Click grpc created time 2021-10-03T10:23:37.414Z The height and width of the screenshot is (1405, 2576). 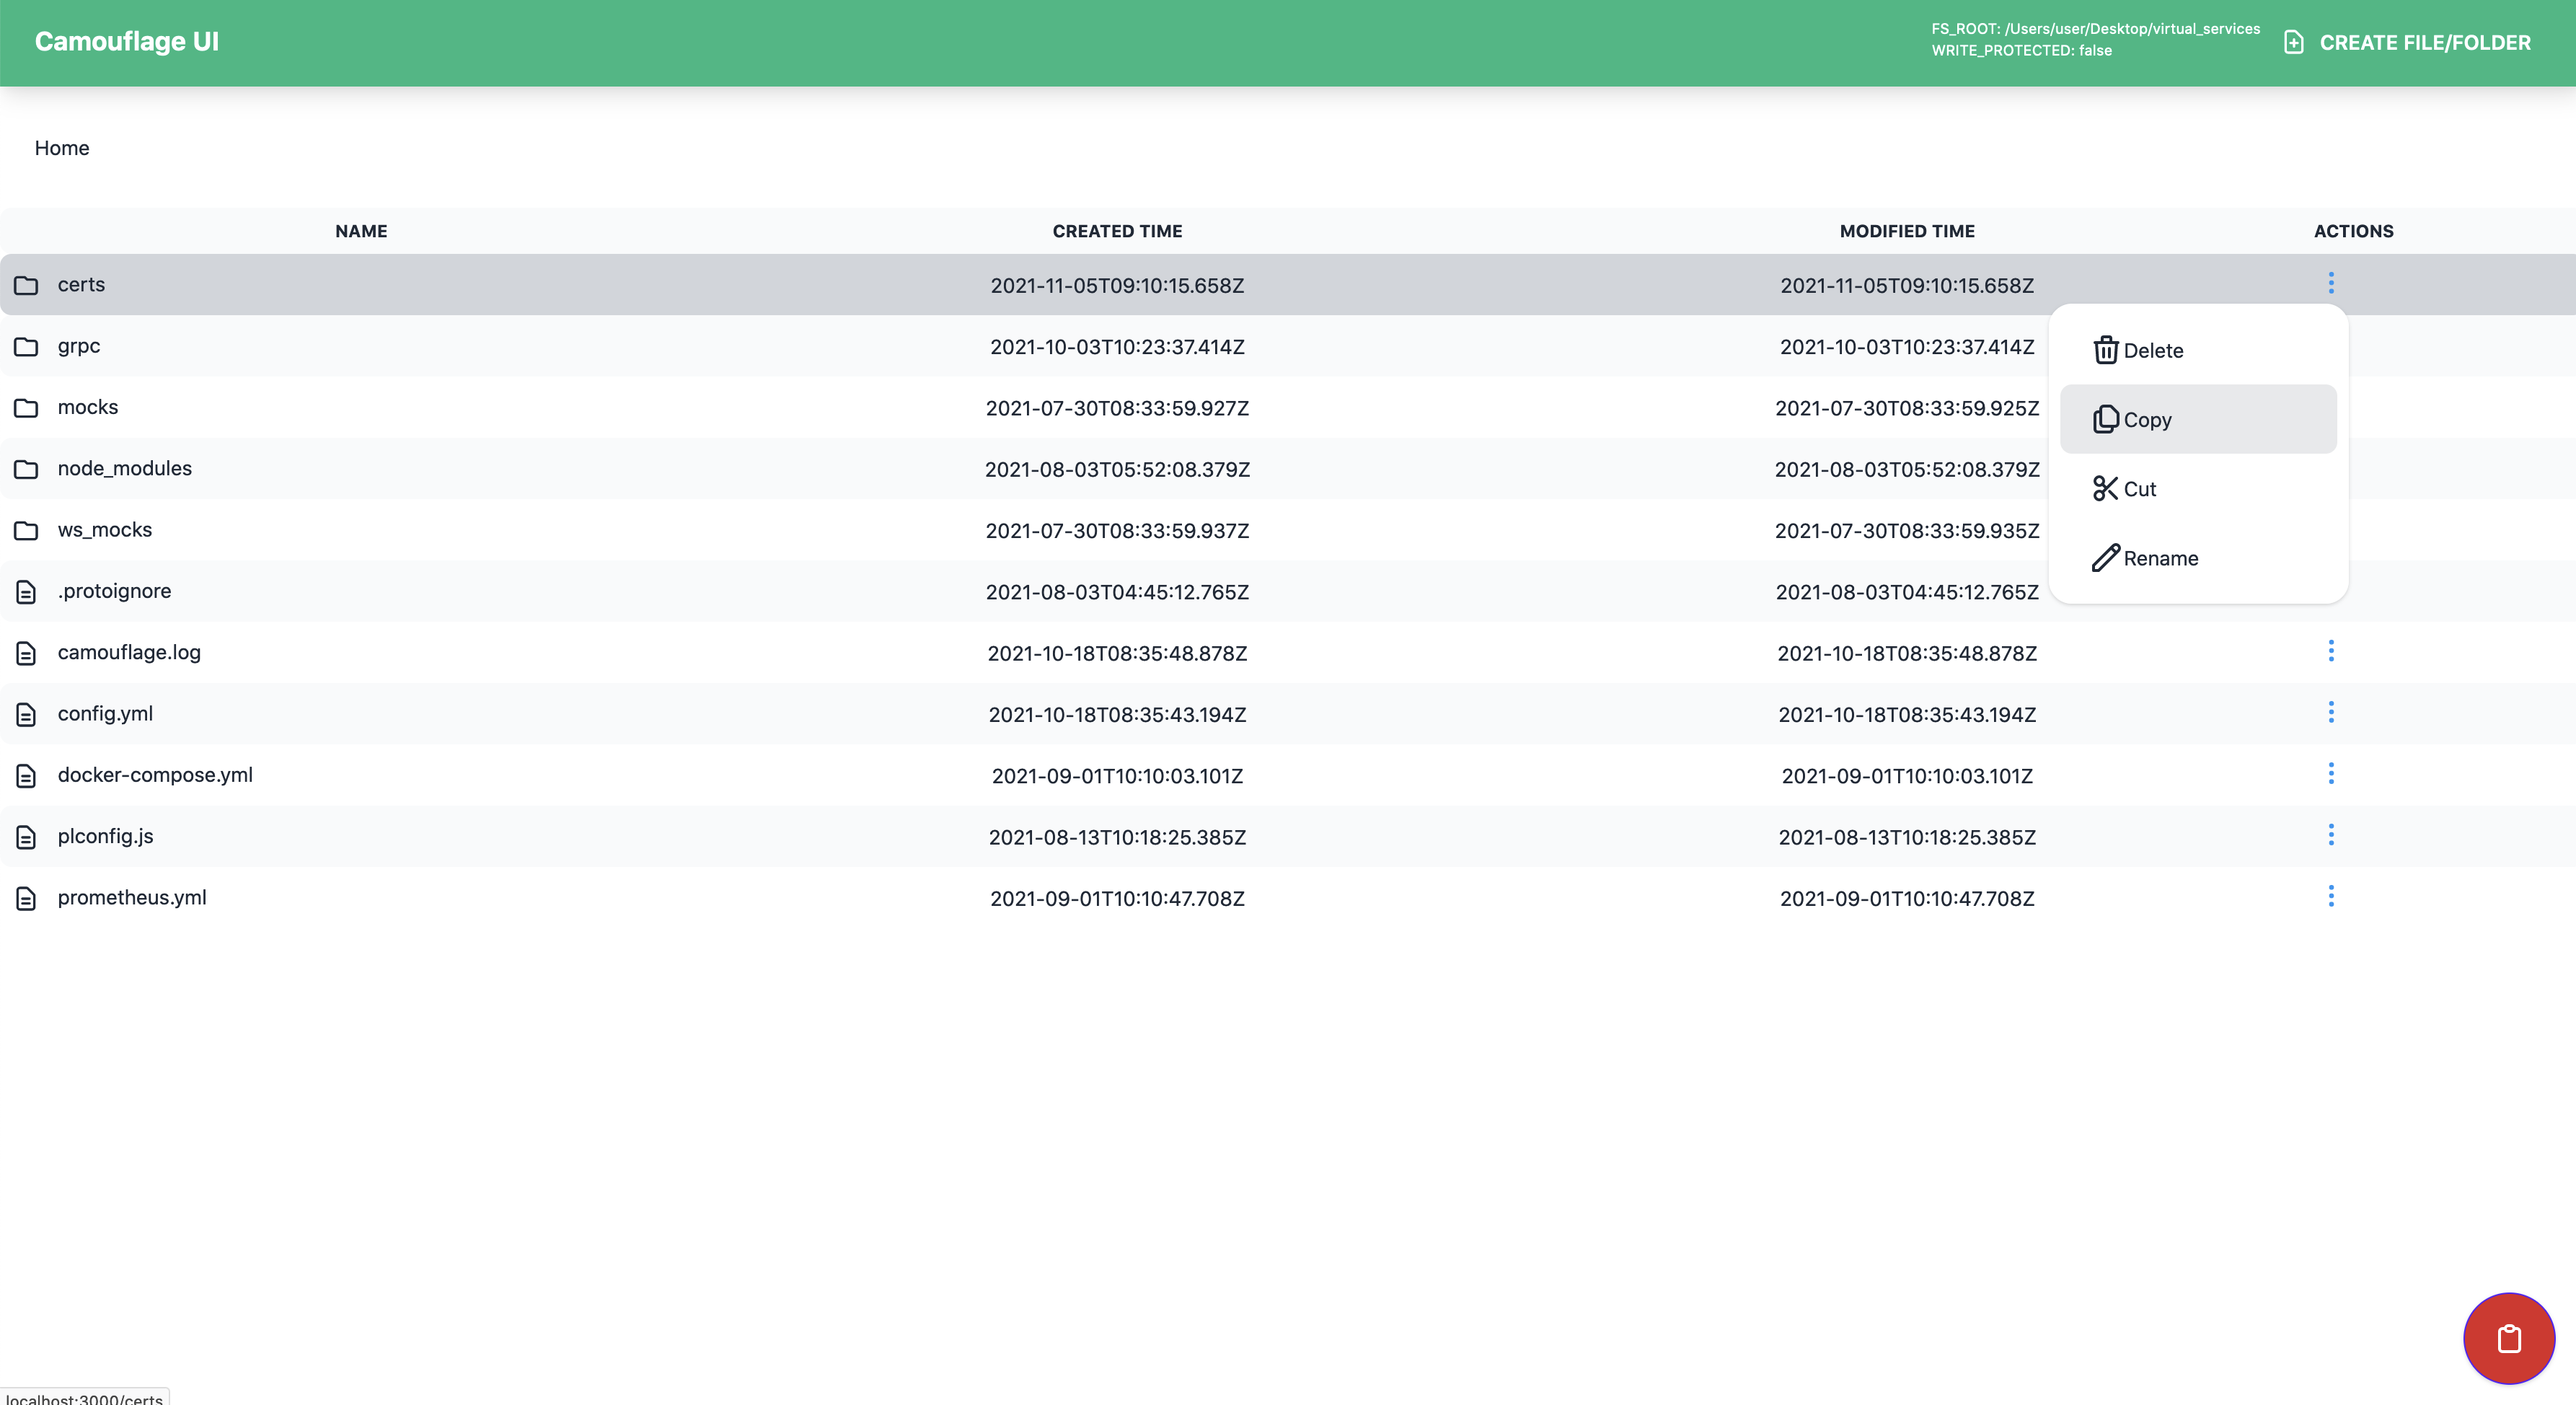click(1117, 347)
